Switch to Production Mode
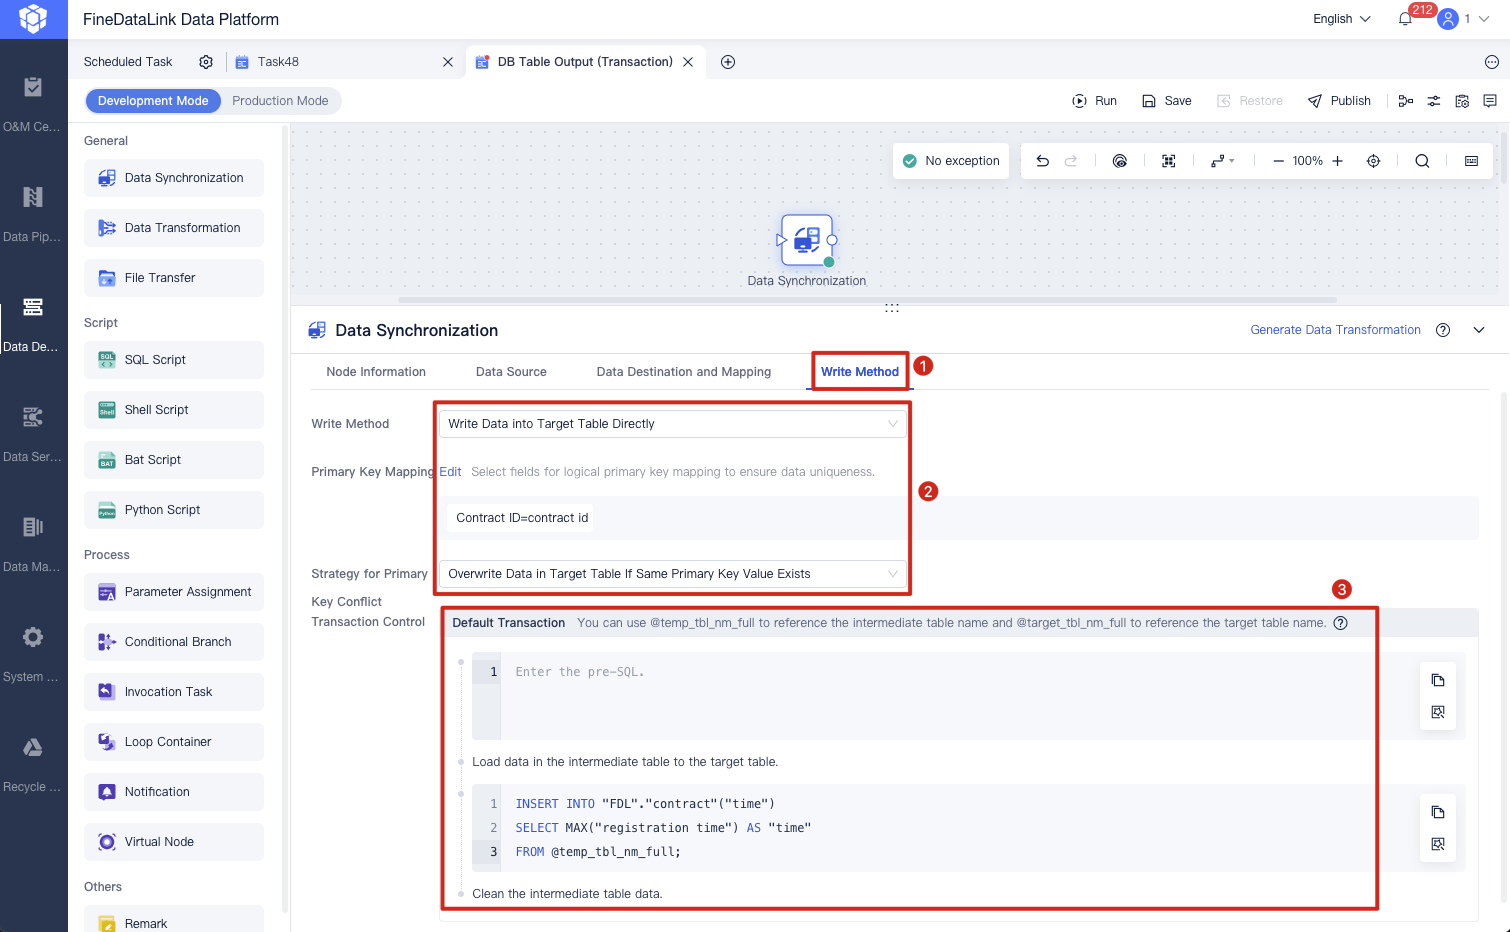The image size is (1510, 932). [x=280, y=101]
